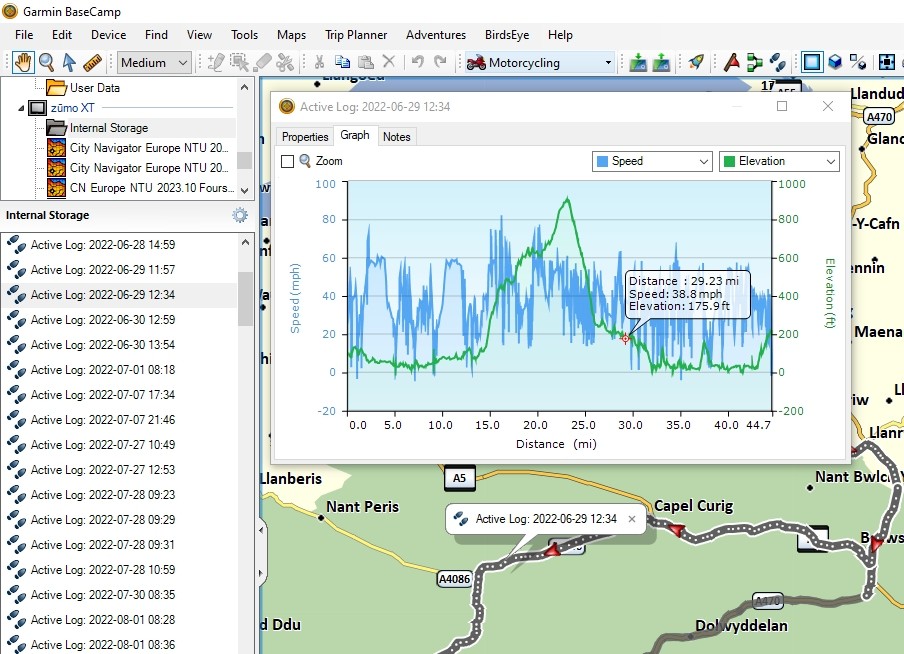Click the rocket Adventure icon

pyautogui.click(x=696, y=62)
